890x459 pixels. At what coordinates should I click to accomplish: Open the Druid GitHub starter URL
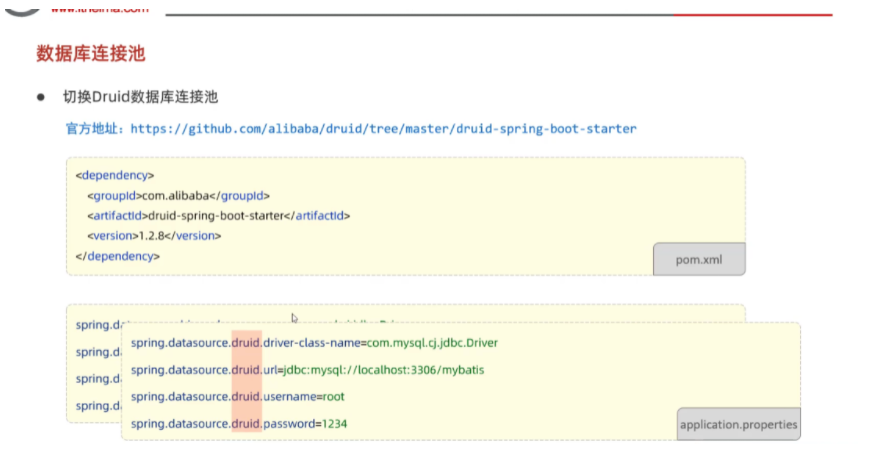click(383, 129)
